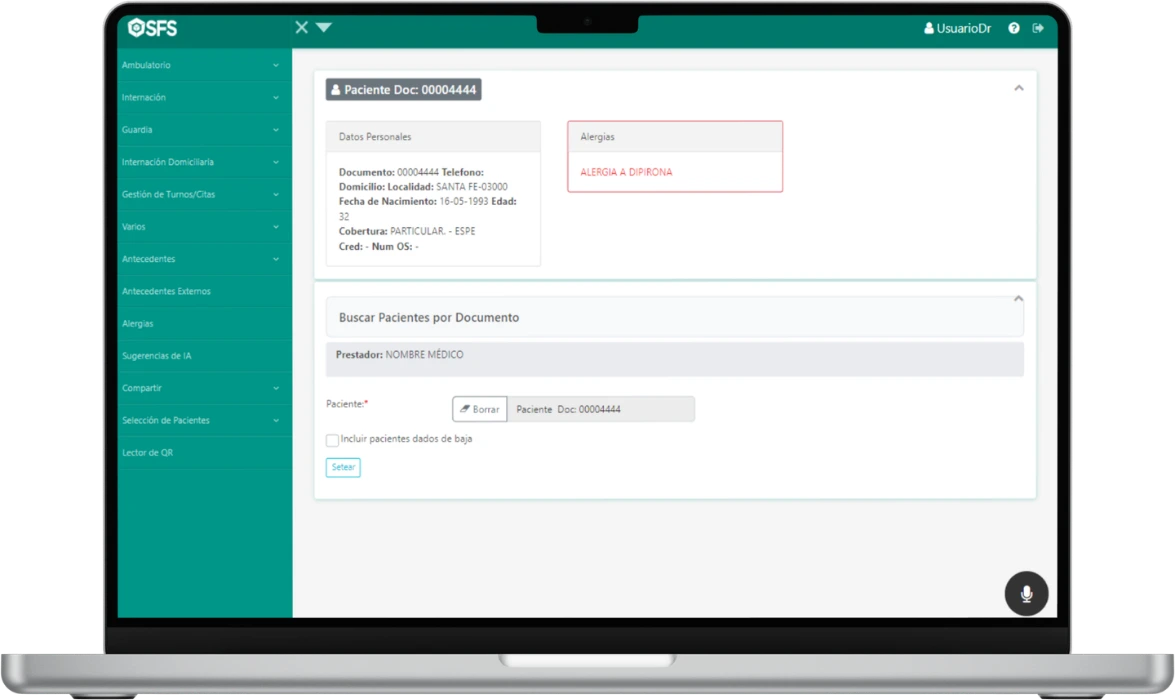Open the help question mark icon
The height and width of the screenshot is (700, 1175).
point(1014,28)
